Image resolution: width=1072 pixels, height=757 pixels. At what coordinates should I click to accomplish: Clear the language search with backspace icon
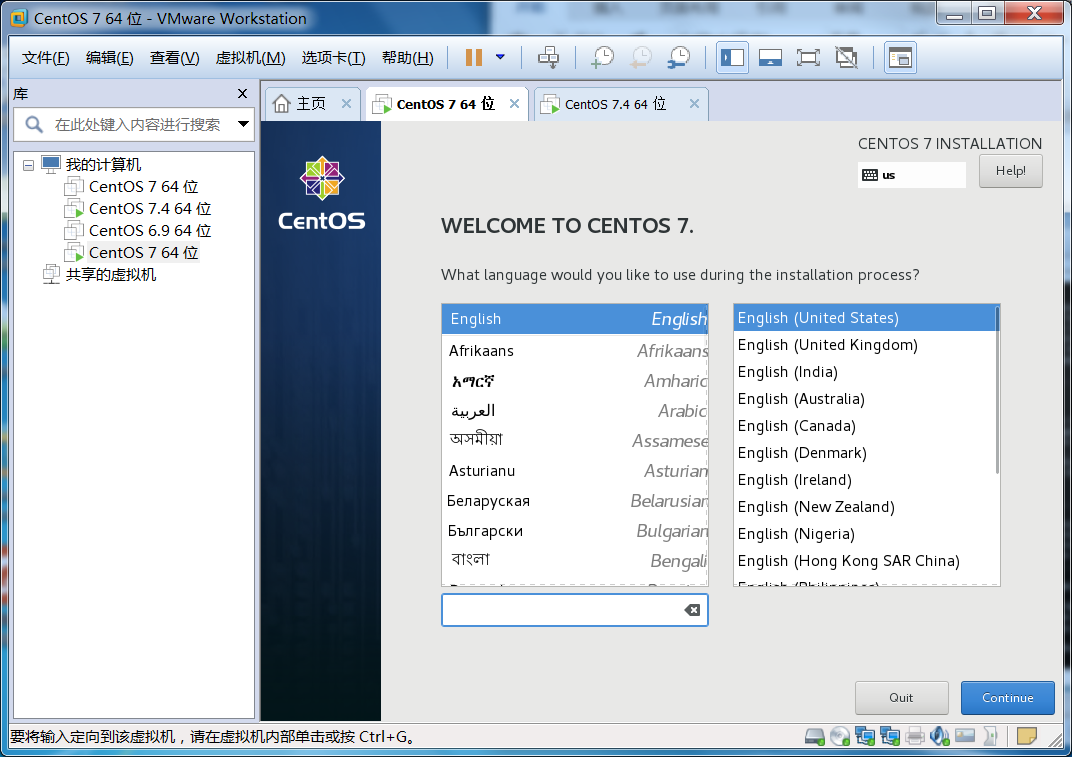pos(692,610)
